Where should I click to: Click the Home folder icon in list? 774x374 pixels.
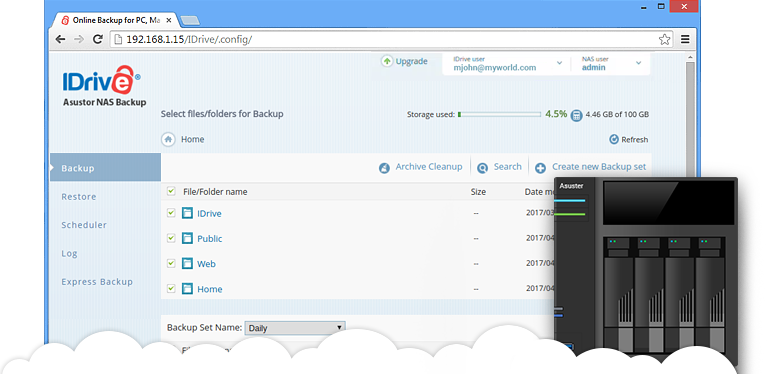tap(187, 289)
